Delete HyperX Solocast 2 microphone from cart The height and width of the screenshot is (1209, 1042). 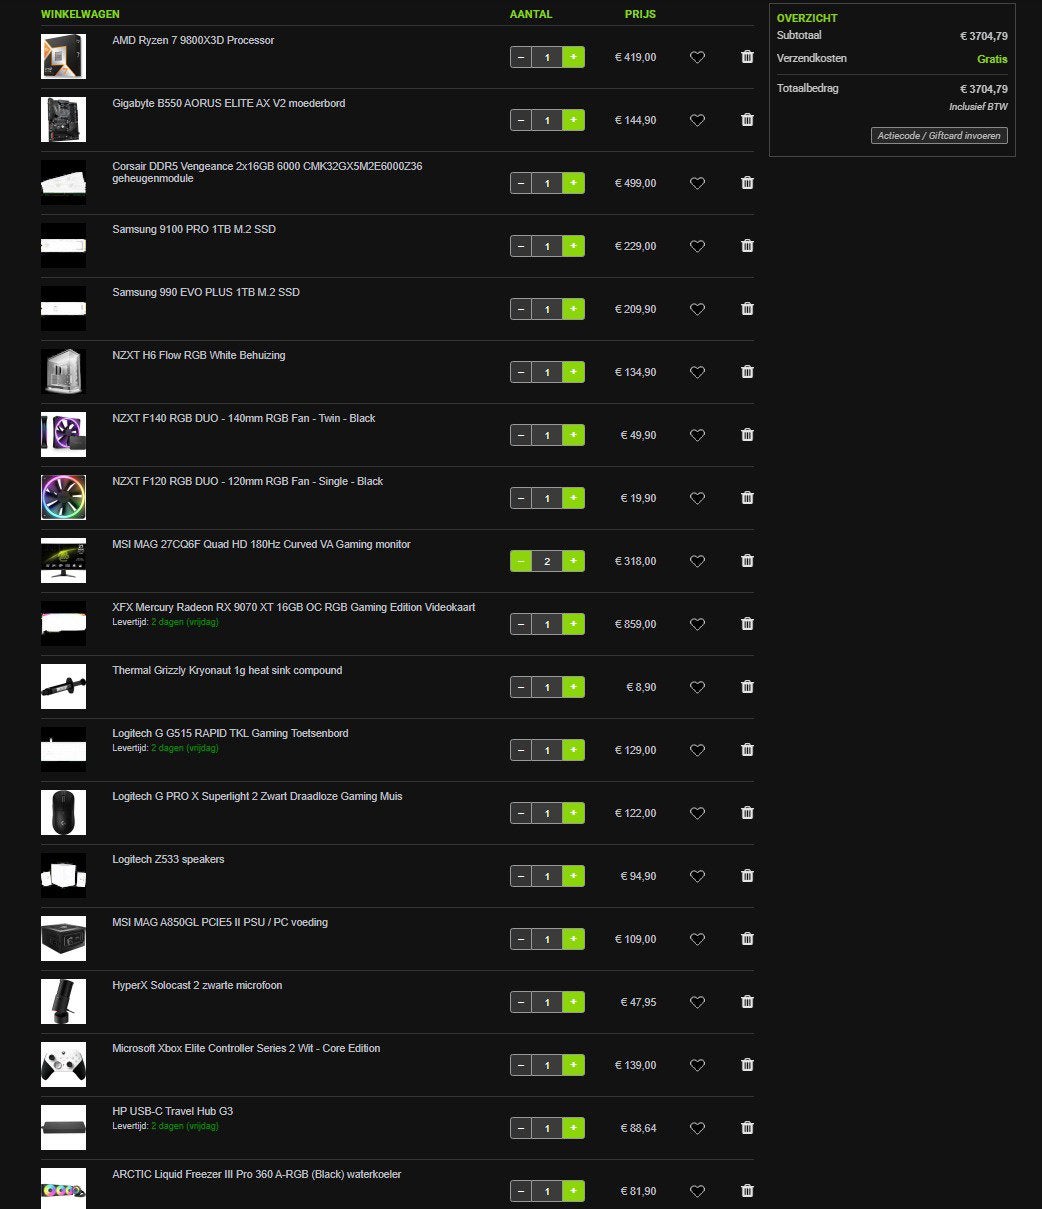pyautogui.click(x=747, y=1002)
